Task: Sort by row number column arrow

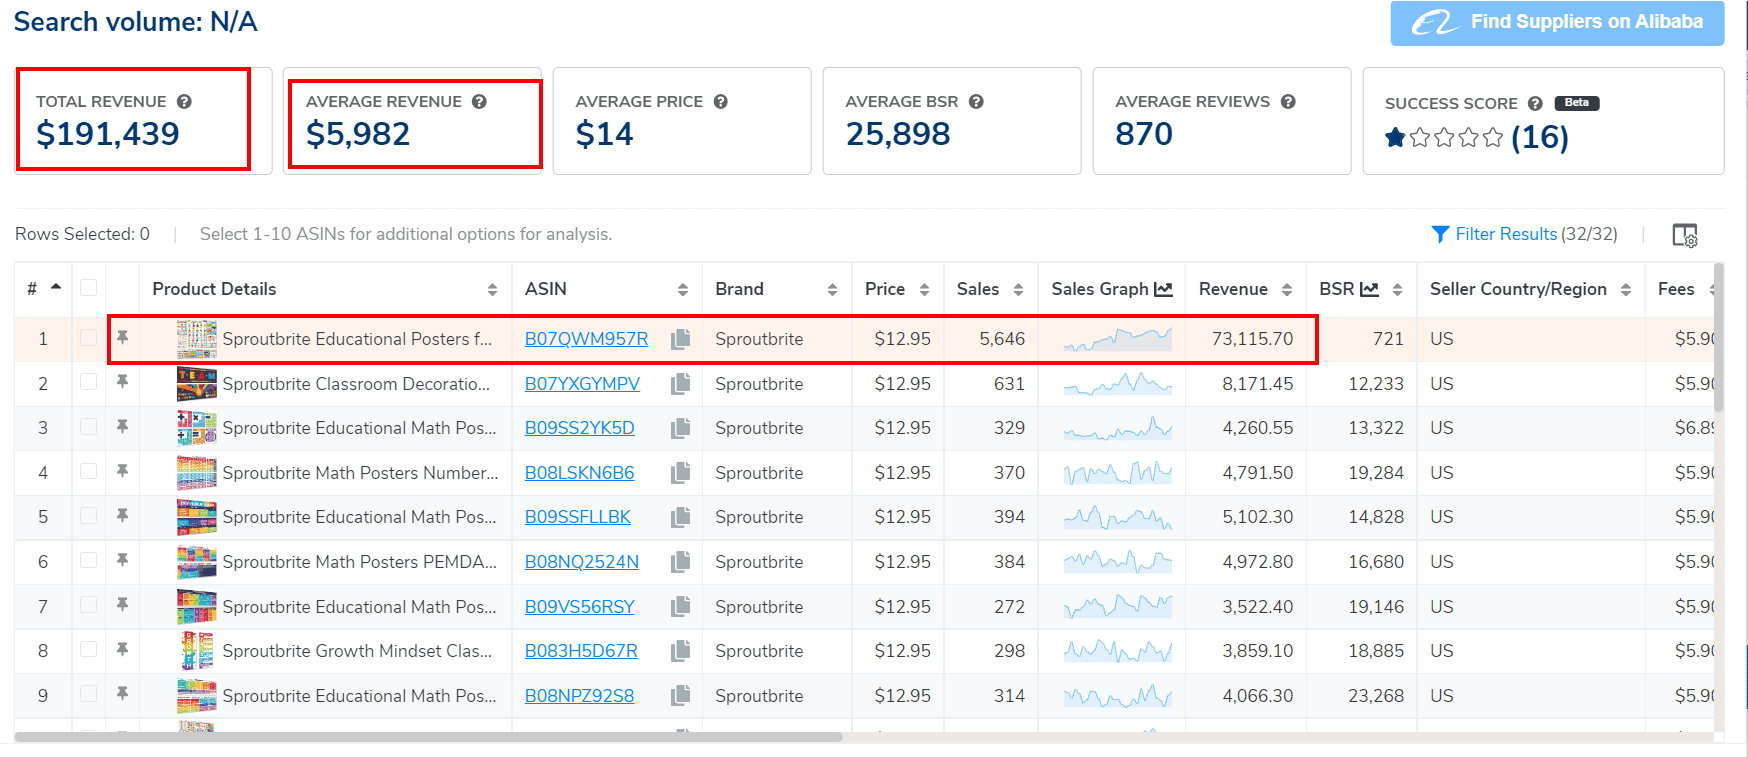Action: (x=56, y=287)
